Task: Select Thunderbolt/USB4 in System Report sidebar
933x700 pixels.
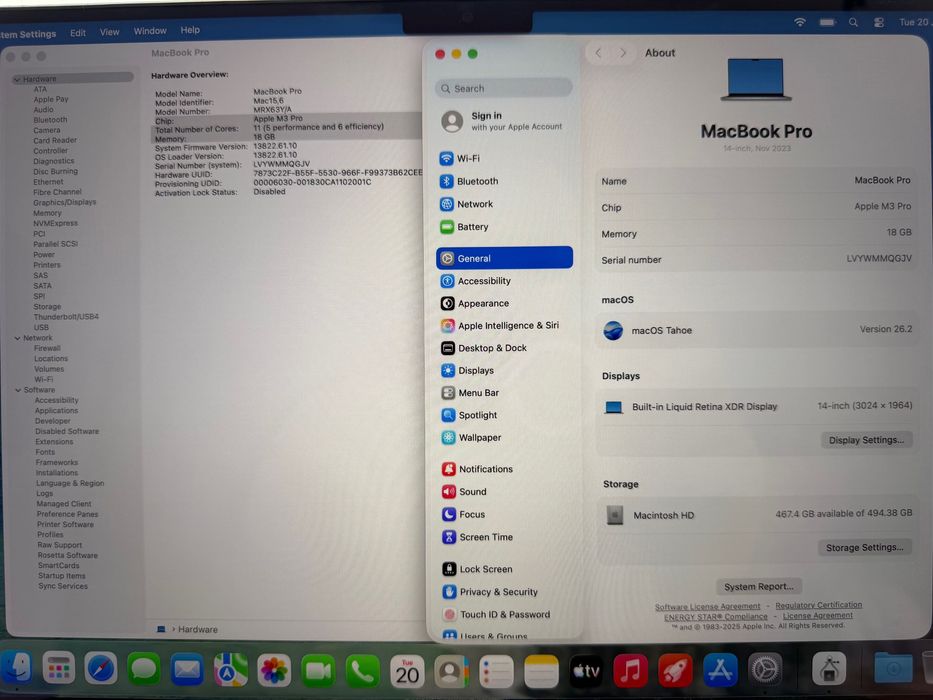Action: click(x=66, y=317)
